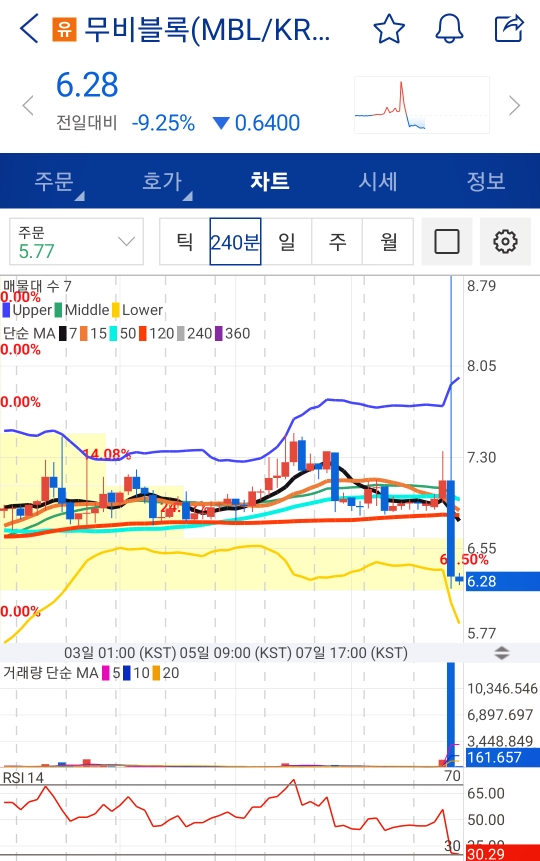Select the 주 weekly interval
Image resolution: width=540 pixels, height=861 pixels.
click(337, 242)
